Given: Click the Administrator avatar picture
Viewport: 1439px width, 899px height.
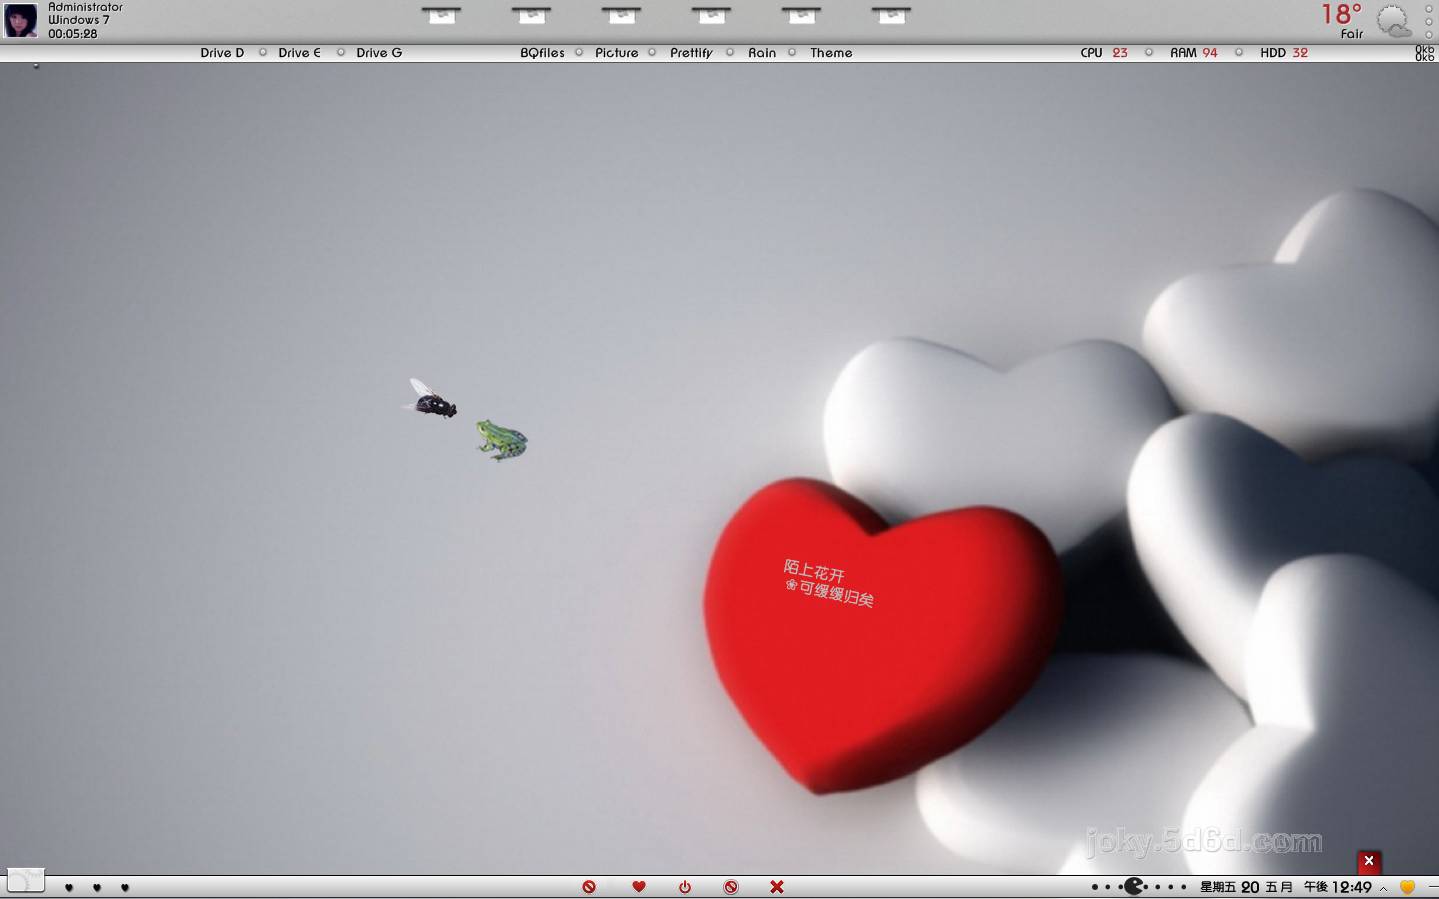Looking at the screenshot, I should pos(20,20).
